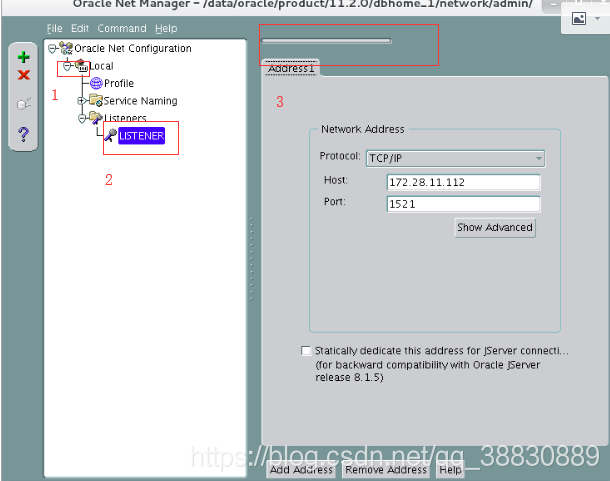The width and height of the screenshot is (610, 481).
Task: Select the Service Naming tree item
Action: tap(140, 101)
